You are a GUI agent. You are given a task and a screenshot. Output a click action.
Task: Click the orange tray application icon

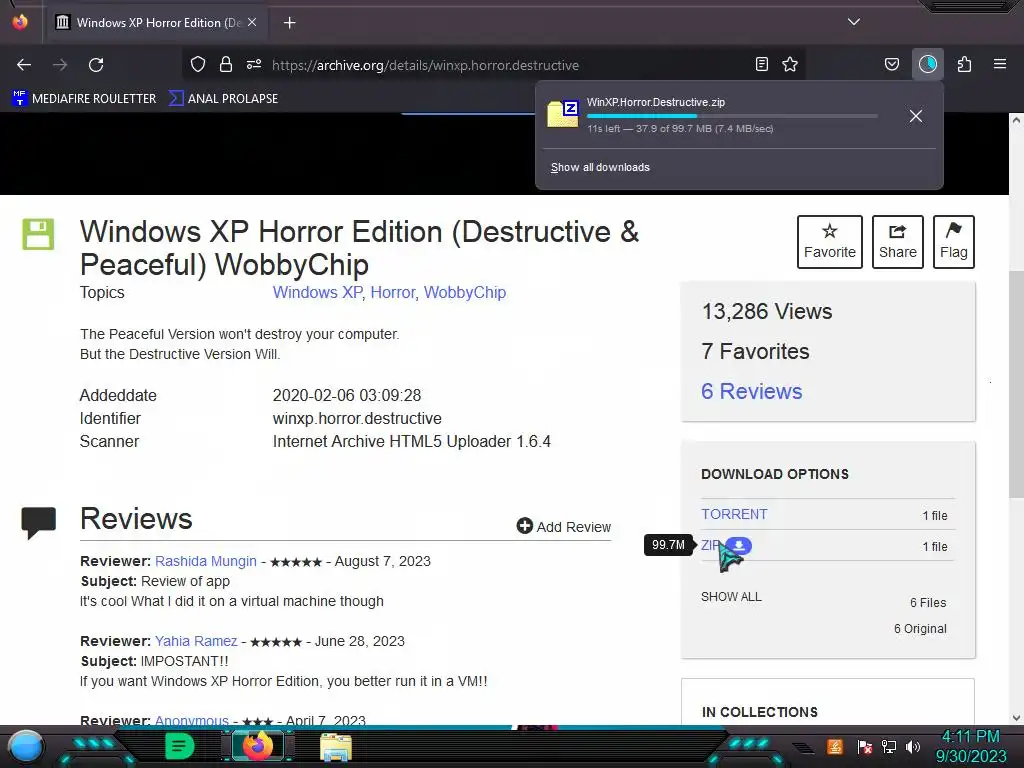[835, 746]
